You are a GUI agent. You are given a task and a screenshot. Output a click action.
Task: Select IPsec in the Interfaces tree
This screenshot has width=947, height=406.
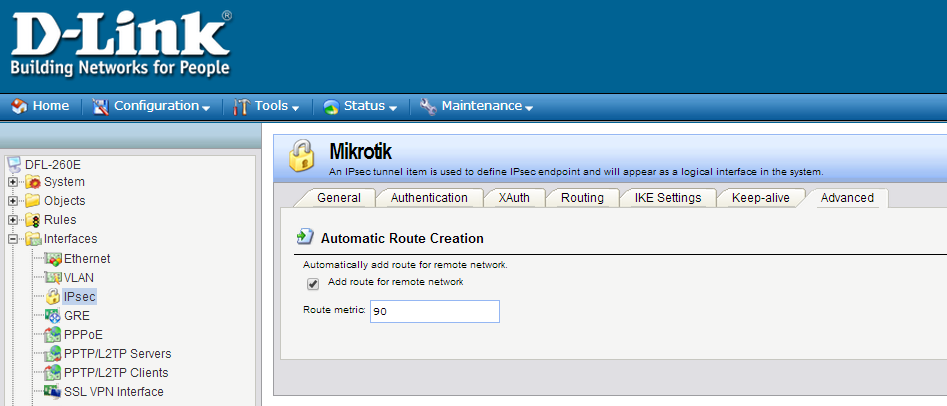[x=79, y=297]
